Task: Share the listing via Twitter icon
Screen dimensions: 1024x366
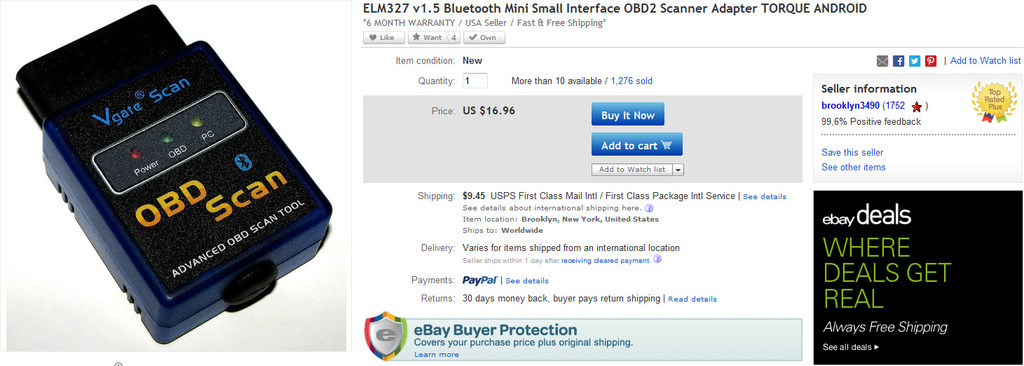Action: click(x=914, y=61)
